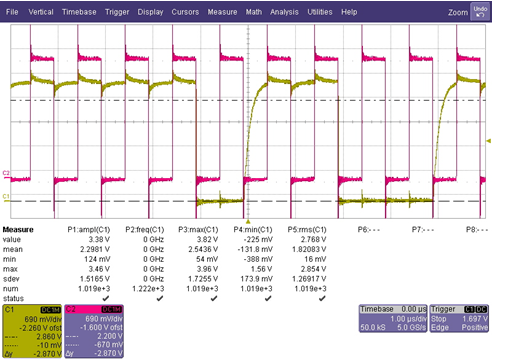Open the Timebase menu
This screenshot has width=506, height=360.
point(79,12)
